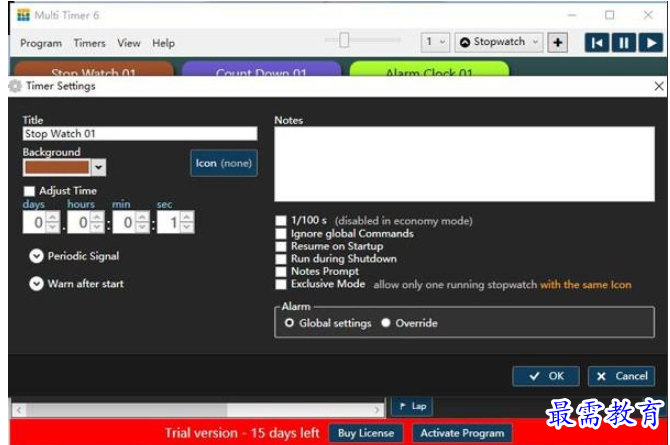Viewport: 670px width, 445px height.
Task: Toggle Ignore global Commands checkbox
Action: [281, 233]
